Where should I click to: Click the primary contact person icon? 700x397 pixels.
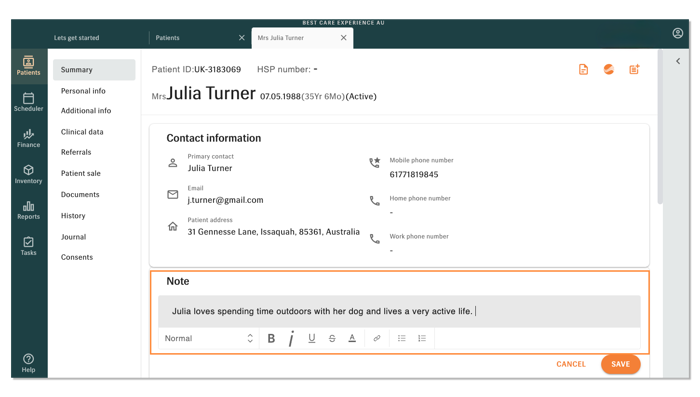pyautogui.click(x=173, y=163)
